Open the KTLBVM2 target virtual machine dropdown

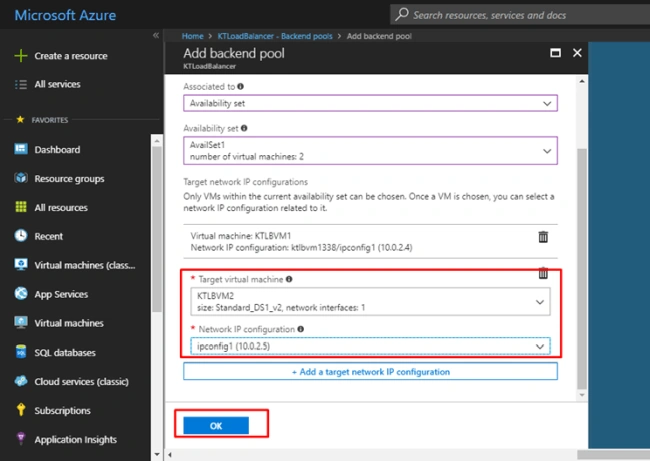point(370,301)
